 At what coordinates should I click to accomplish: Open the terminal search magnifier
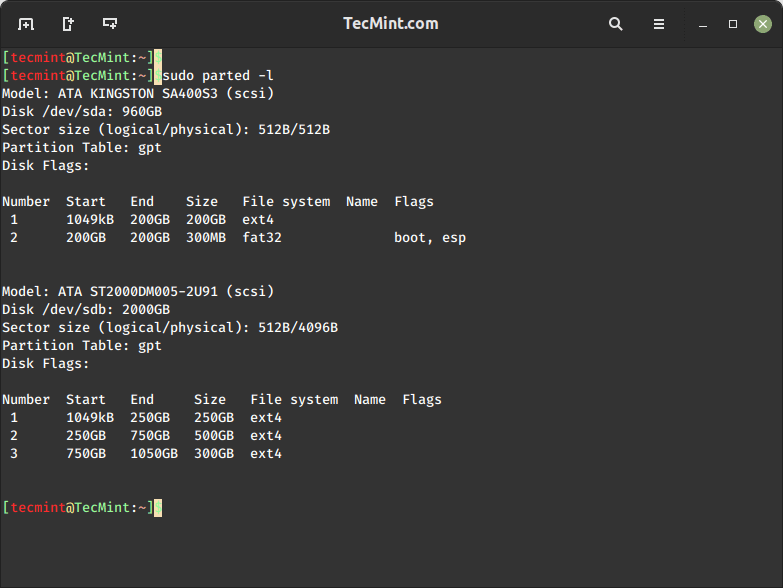pyautogui.click(x=616, y=24)
